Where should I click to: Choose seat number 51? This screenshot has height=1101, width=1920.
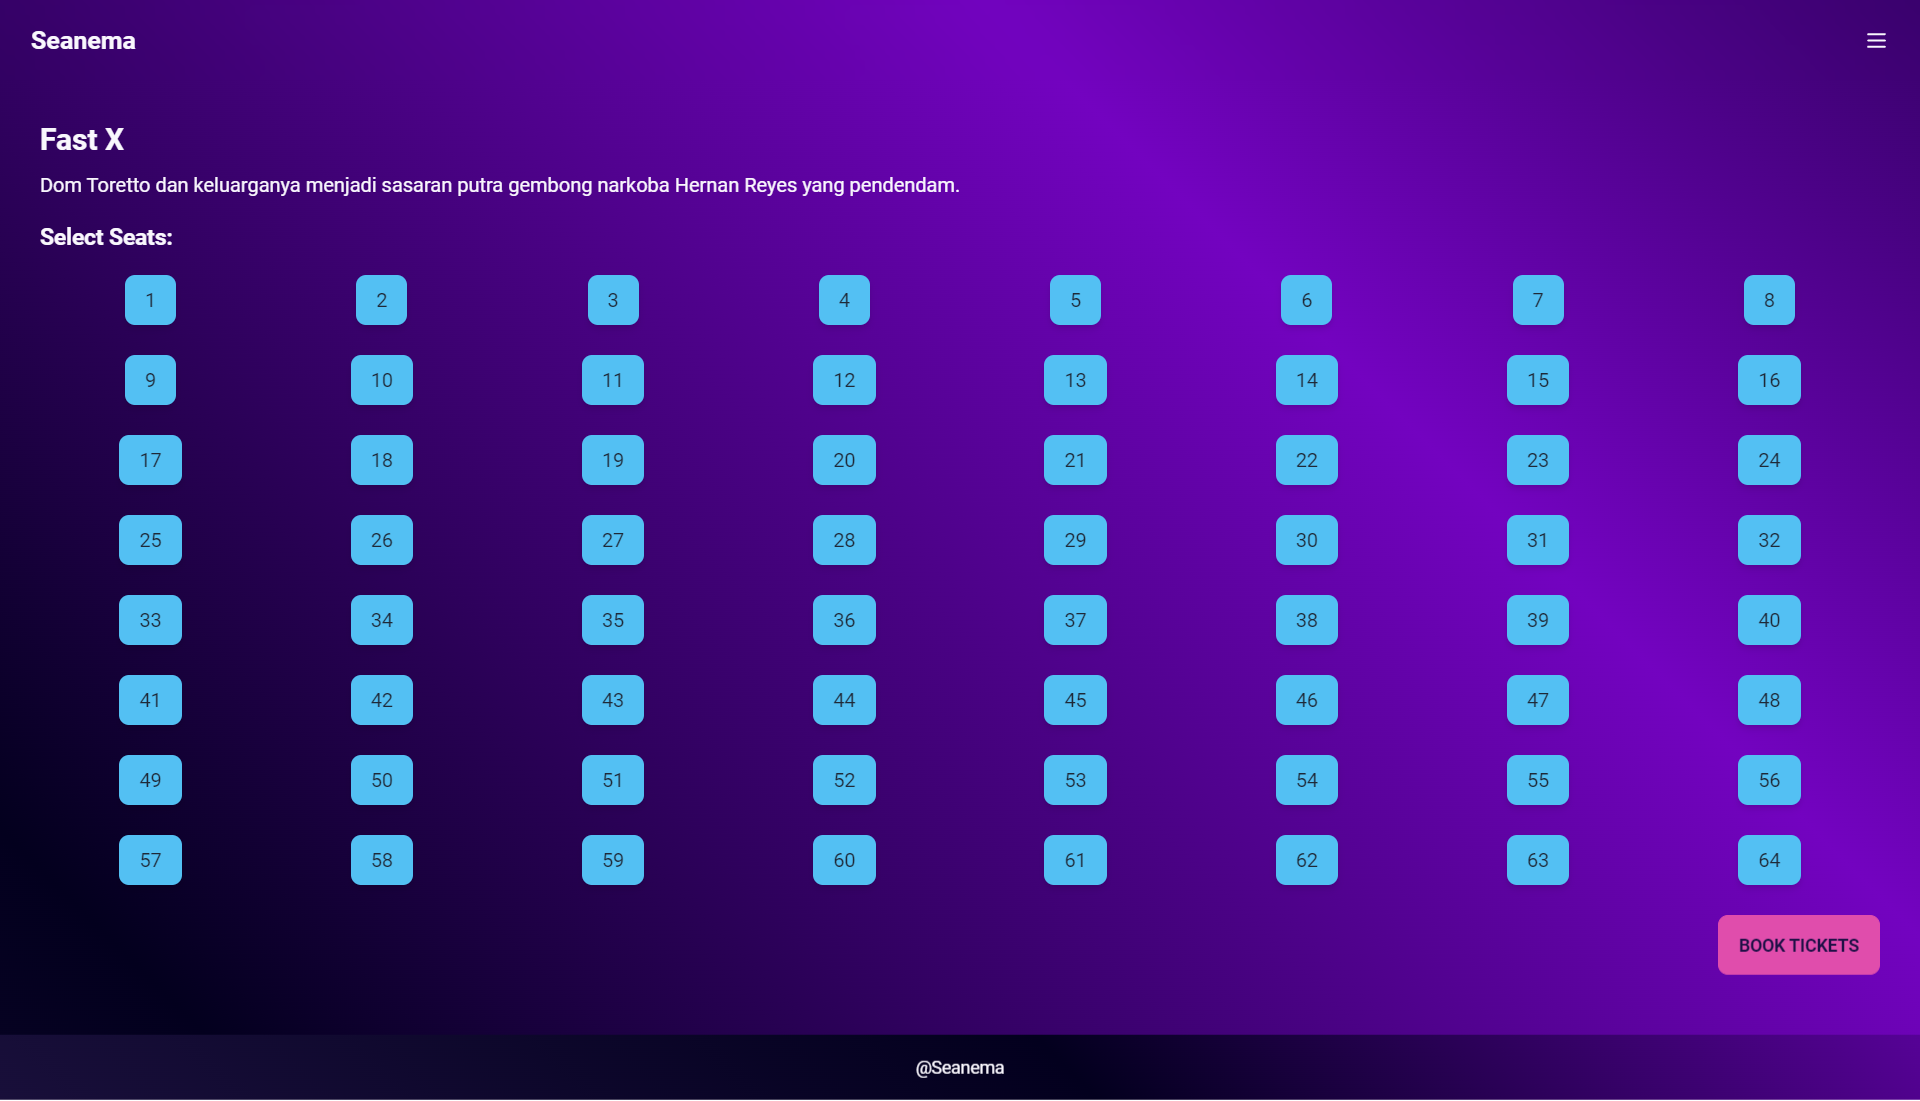(613, 780)
